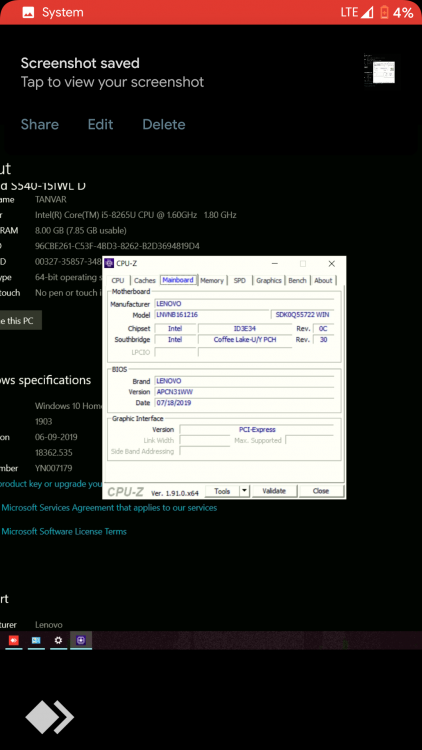Open the Graphics tab

coord(268,280)
